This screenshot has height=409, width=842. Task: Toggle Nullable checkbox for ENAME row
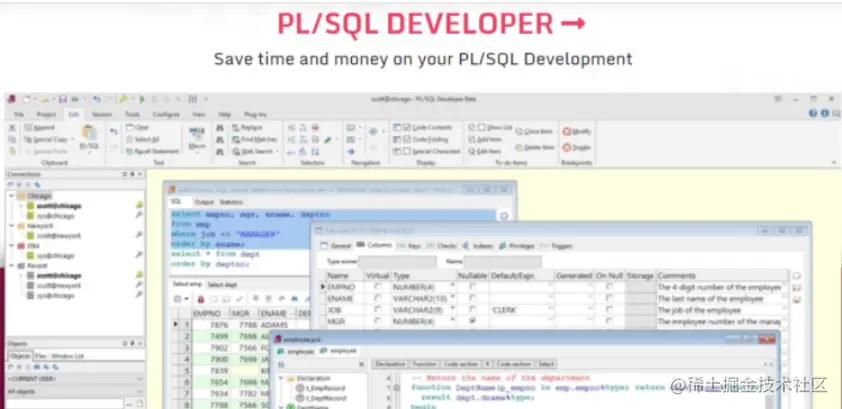tap(473, 298)
